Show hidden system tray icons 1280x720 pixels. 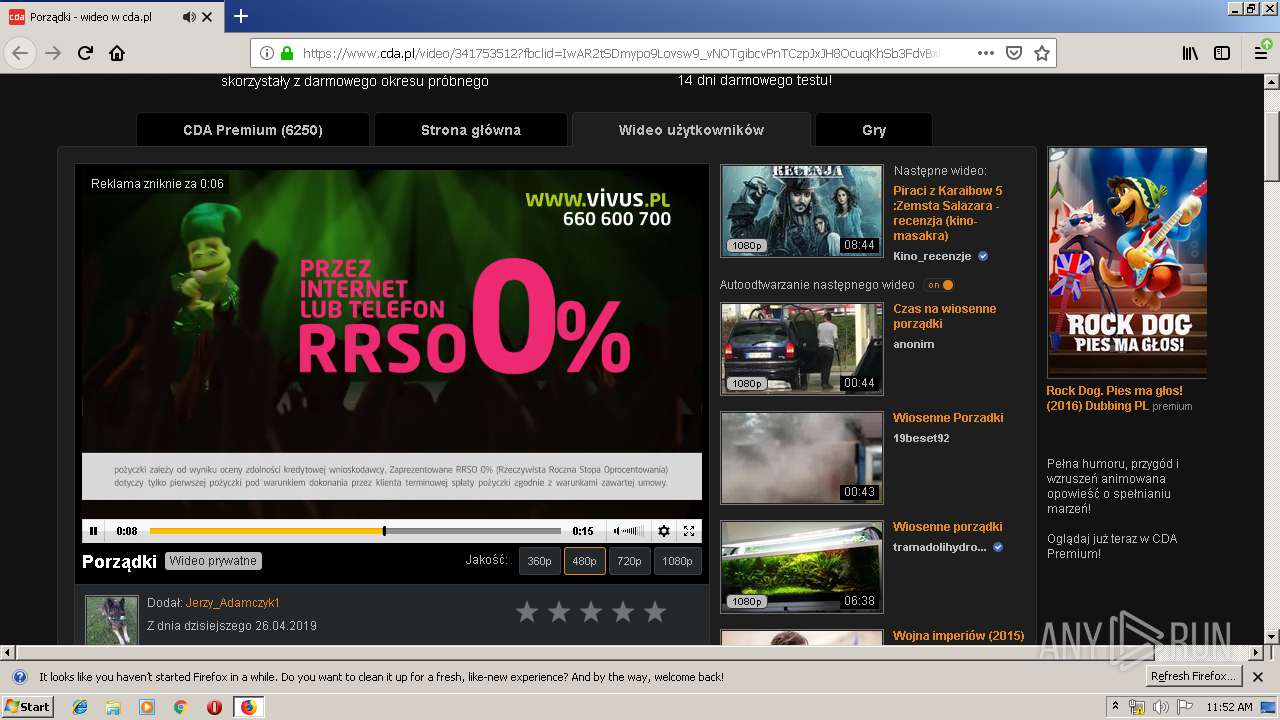click(x=1116, y=707)
